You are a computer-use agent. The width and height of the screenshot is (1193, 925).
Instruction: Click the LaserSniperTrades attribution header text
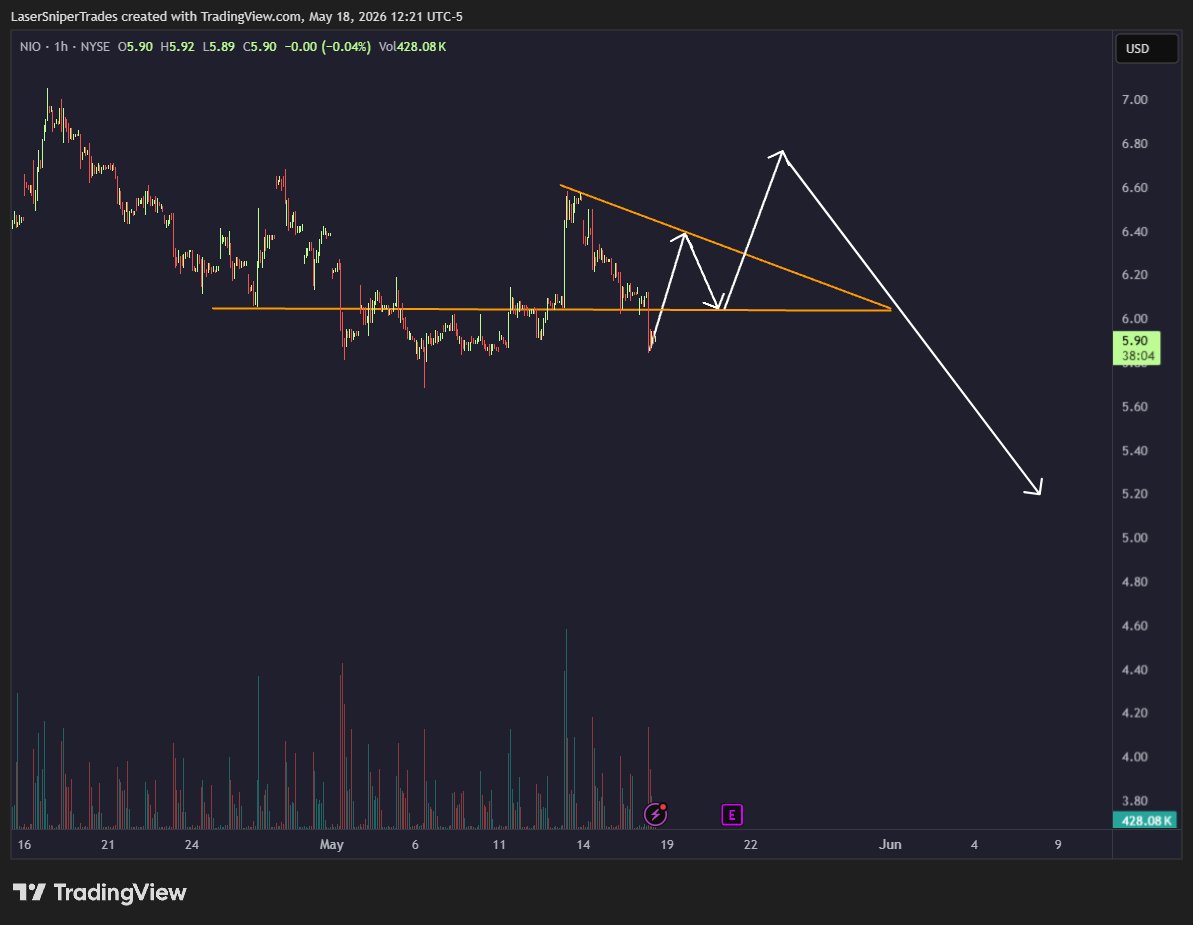coord(237,16)
